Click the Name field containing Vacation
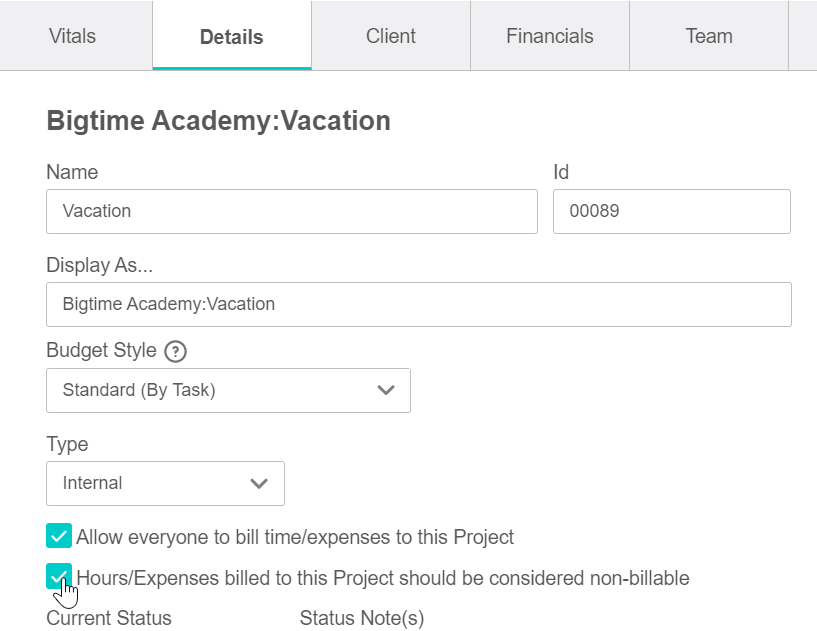 tap(292, 211)
